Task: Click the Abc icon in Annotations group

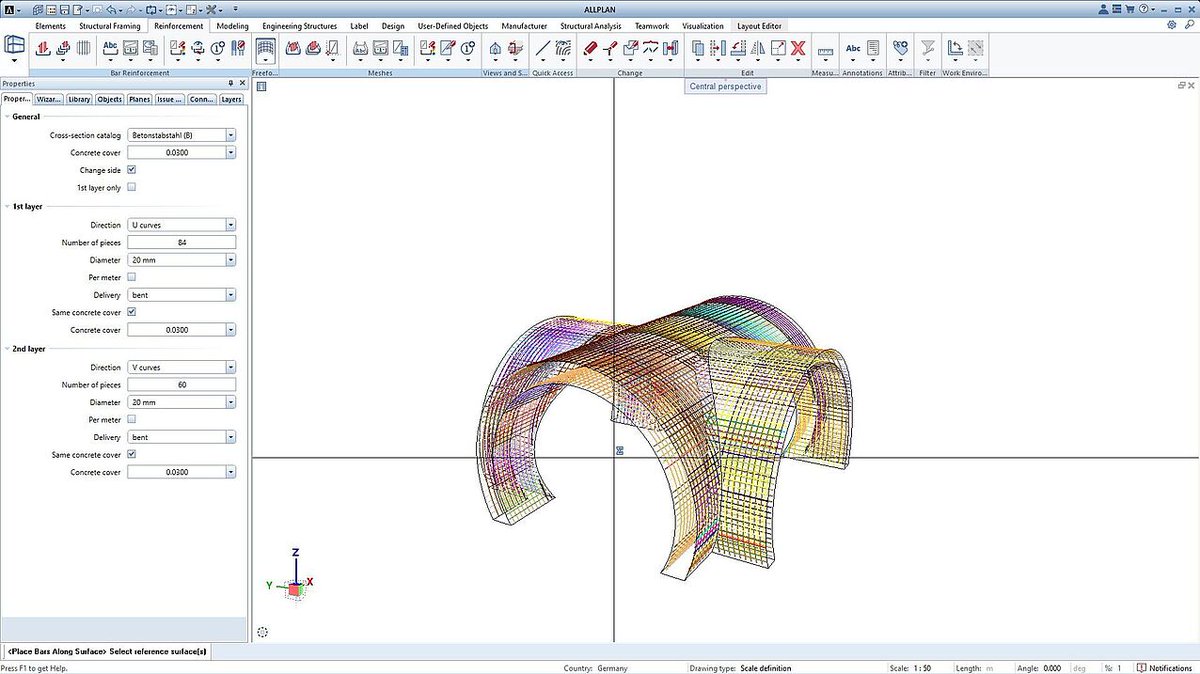Action: [x=853, y=47]
